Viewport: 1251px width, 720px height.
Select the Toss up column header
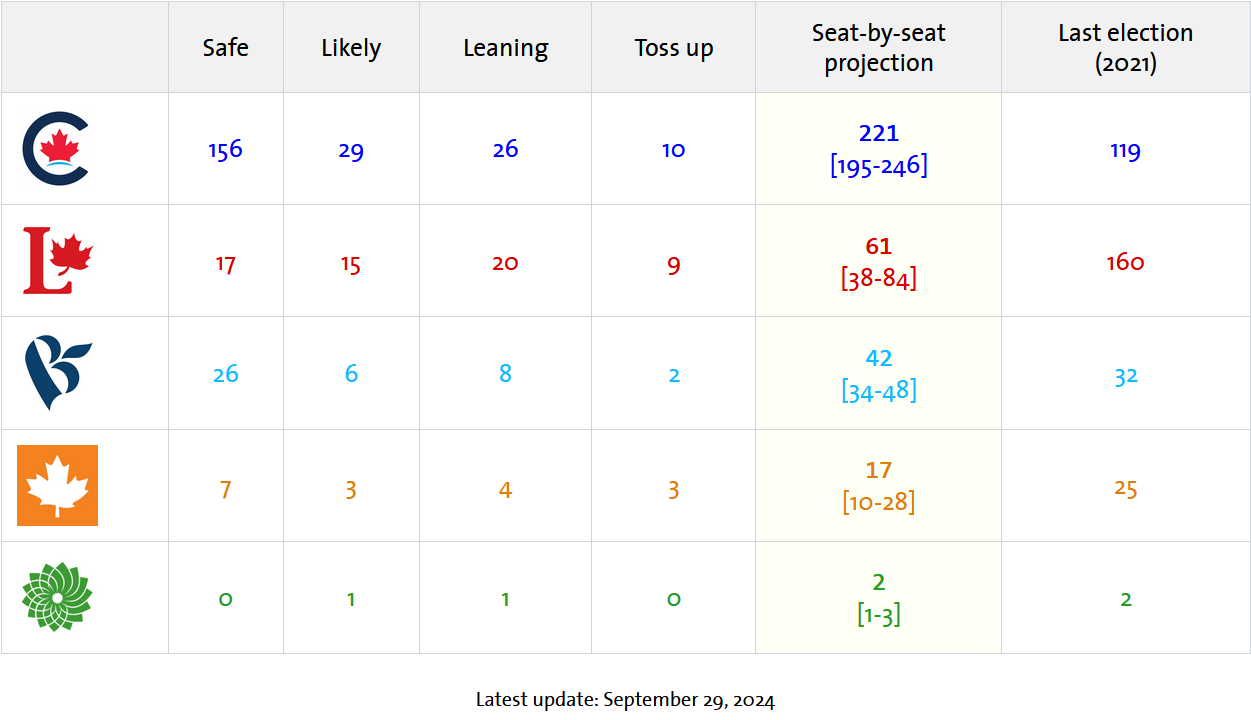pos(674,48)
